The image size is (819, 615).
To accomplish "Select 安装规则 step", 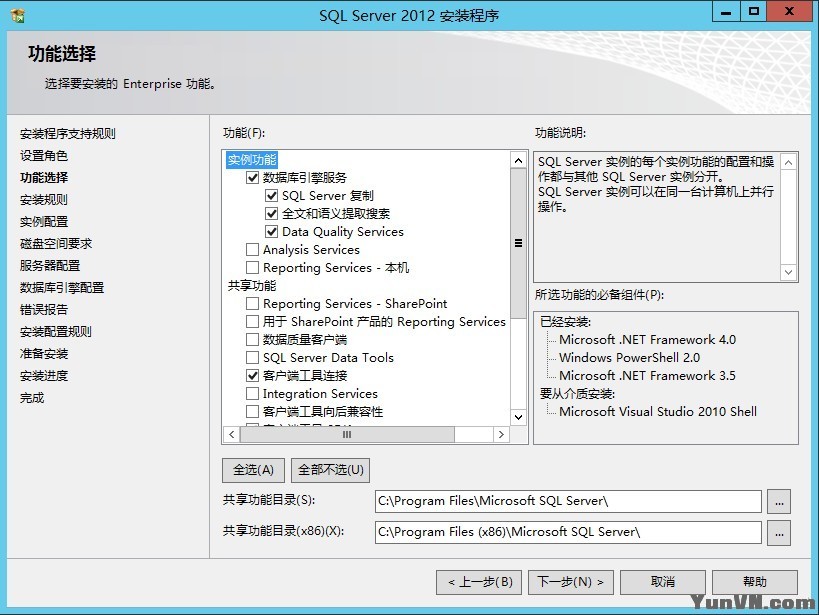I will point(44,200).
